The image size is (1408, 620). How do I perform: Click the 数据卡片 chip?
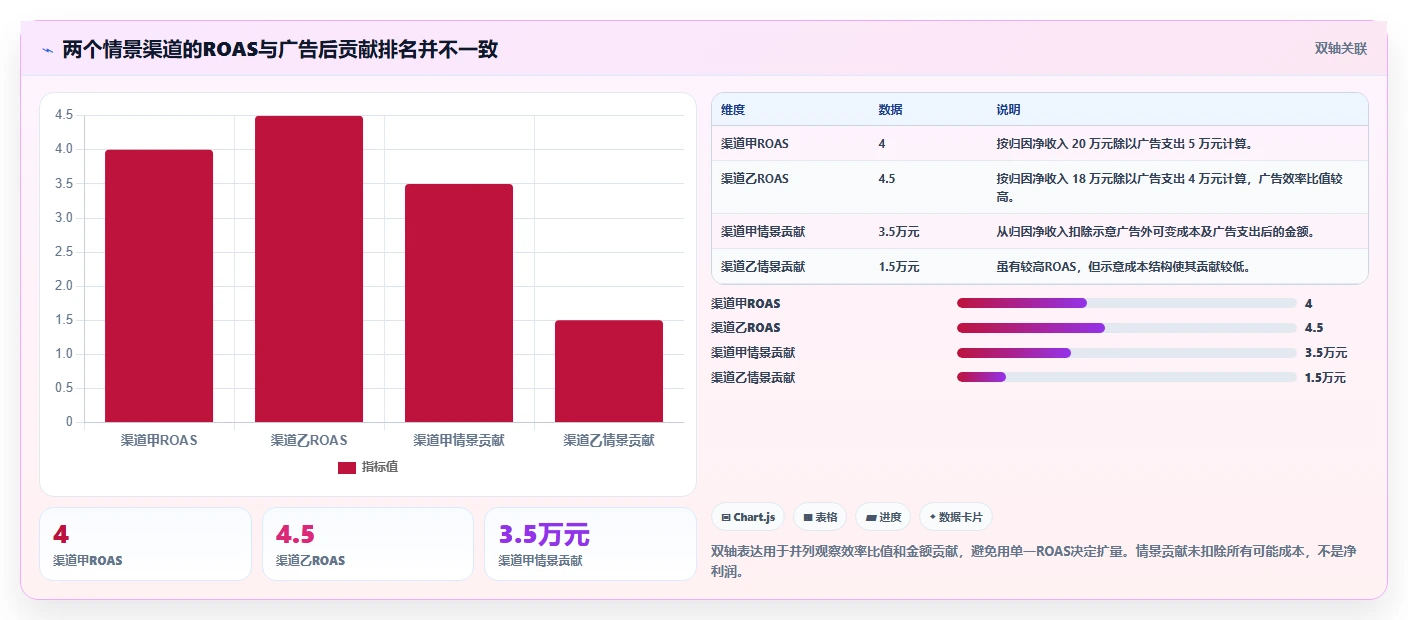(x=956, y=517)
